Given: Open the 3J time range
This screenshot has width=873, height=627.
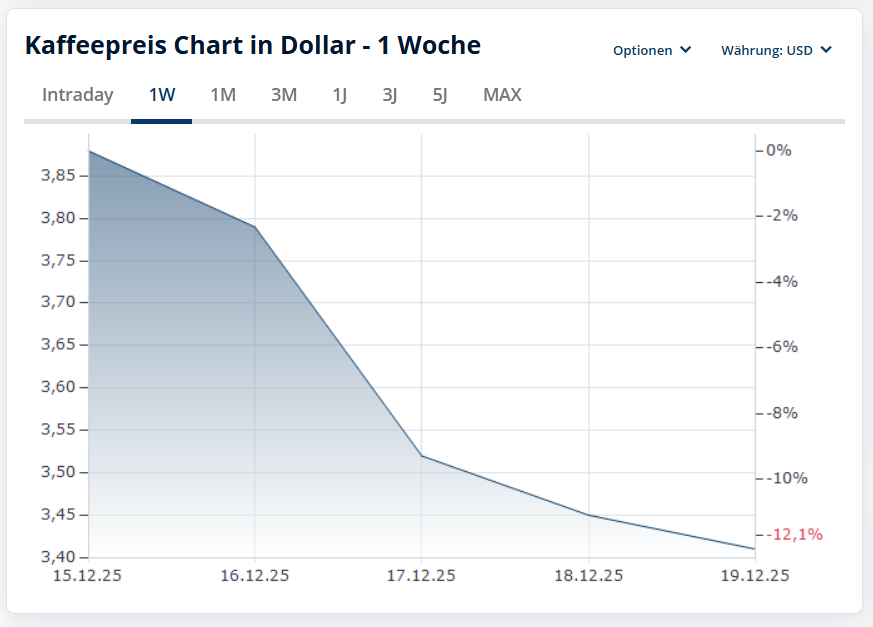Looking at the screenshot, I should pos(389,95).
